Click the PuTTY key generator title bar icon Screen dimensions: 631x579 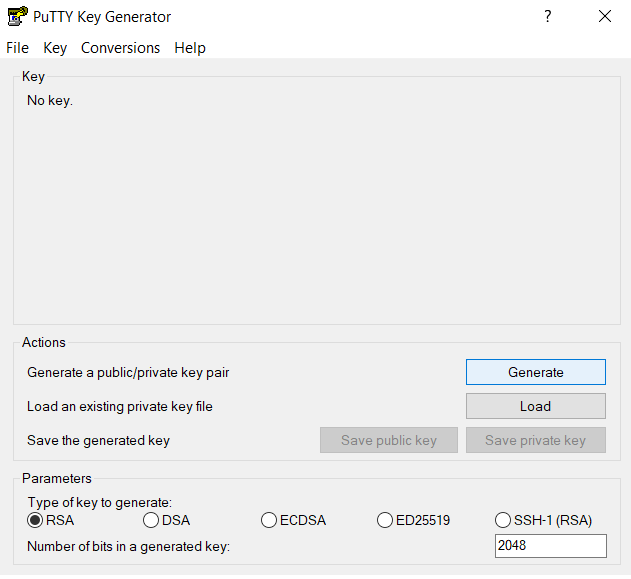[17, 16]
